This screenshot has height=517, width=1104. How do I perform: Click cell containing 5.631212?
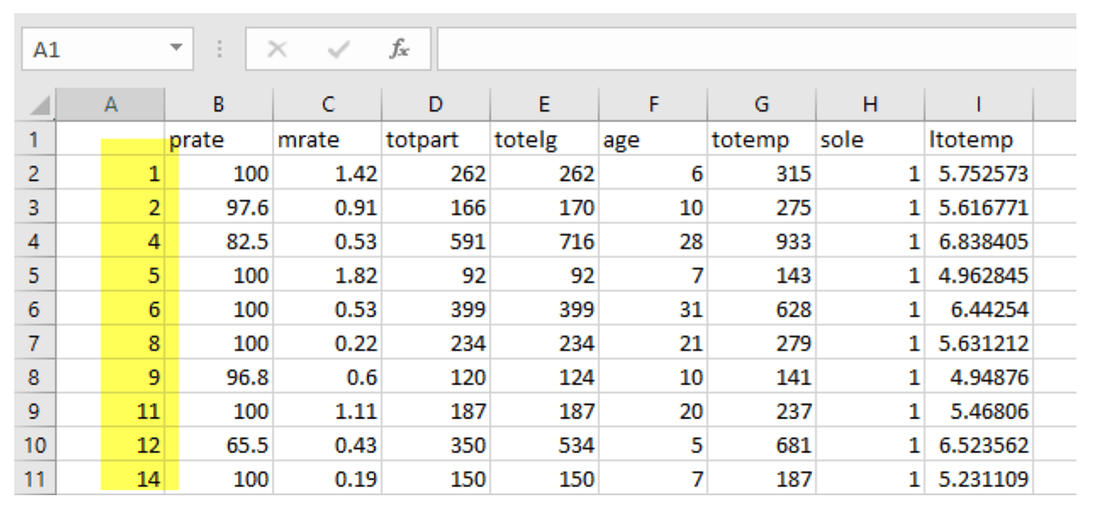pos(979,342)
